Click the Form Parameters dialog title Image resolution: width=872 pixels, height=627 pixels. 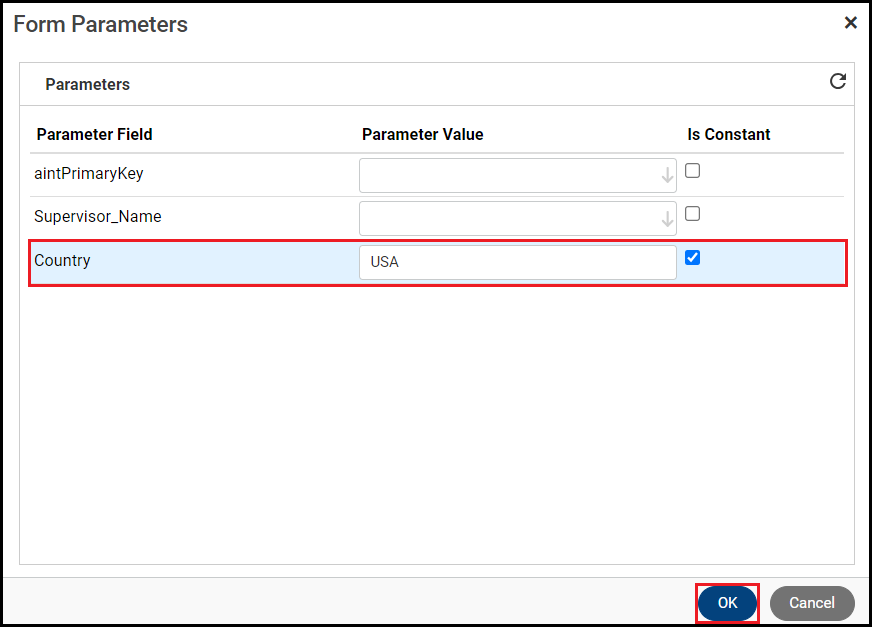coord(100,24)
